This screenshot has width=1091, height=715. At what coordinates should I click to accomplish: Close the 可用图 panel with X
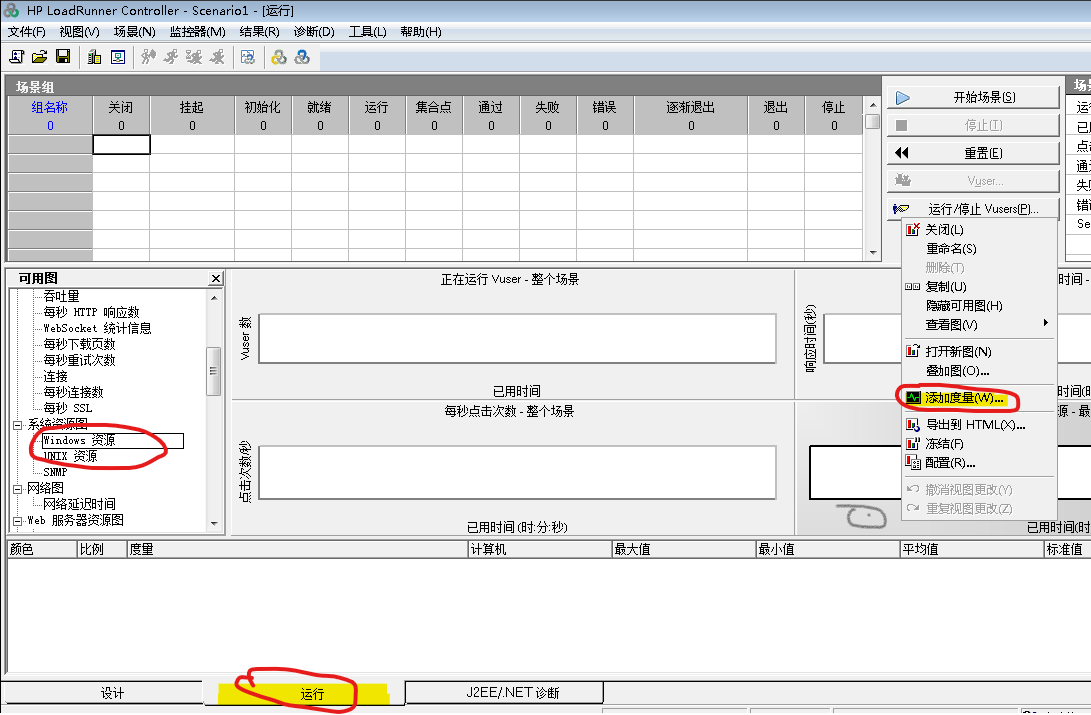215,279
